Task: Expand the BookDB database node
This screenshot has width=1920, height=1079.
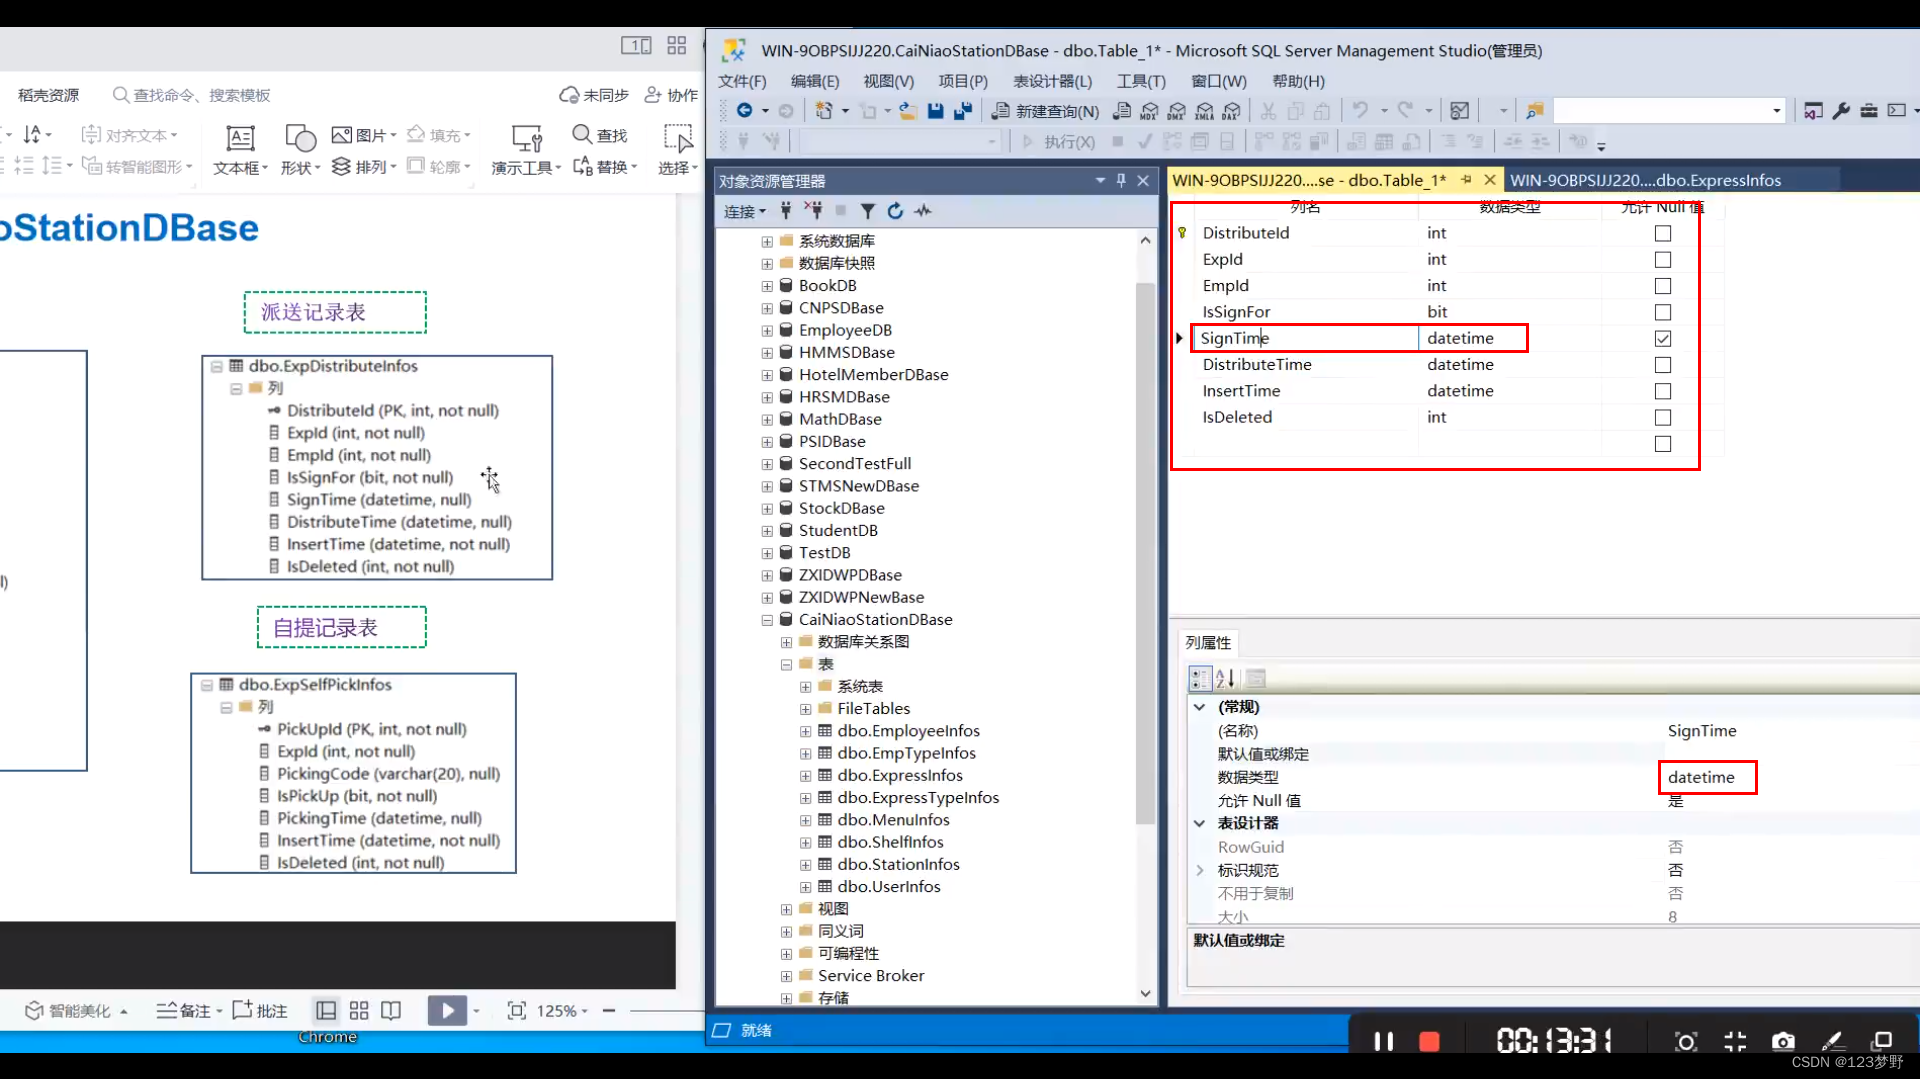Action: point(767,286)
